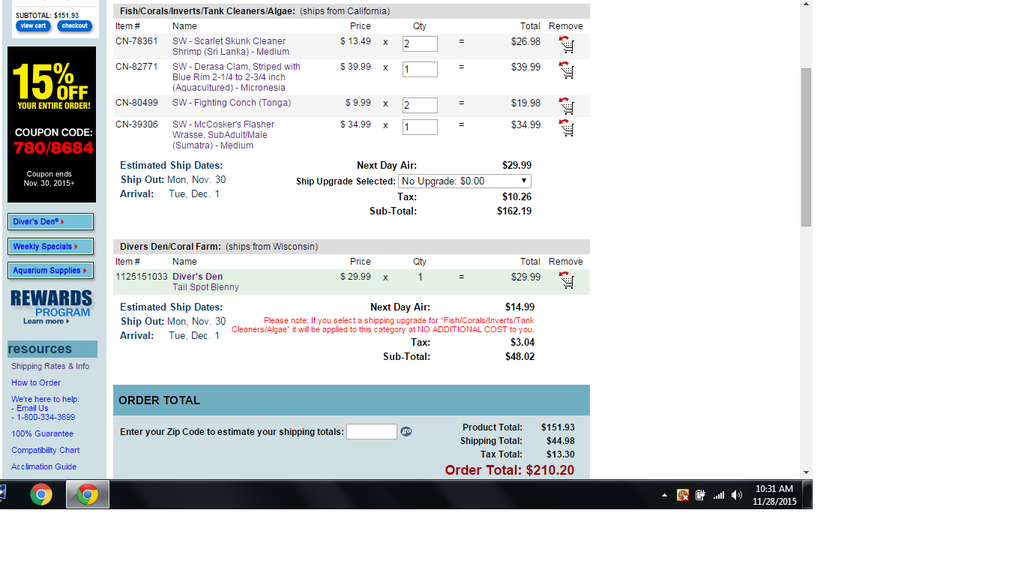Open the security alert tray icon
The height and width of the screenshot is (576, 1024).
point(682,496)
